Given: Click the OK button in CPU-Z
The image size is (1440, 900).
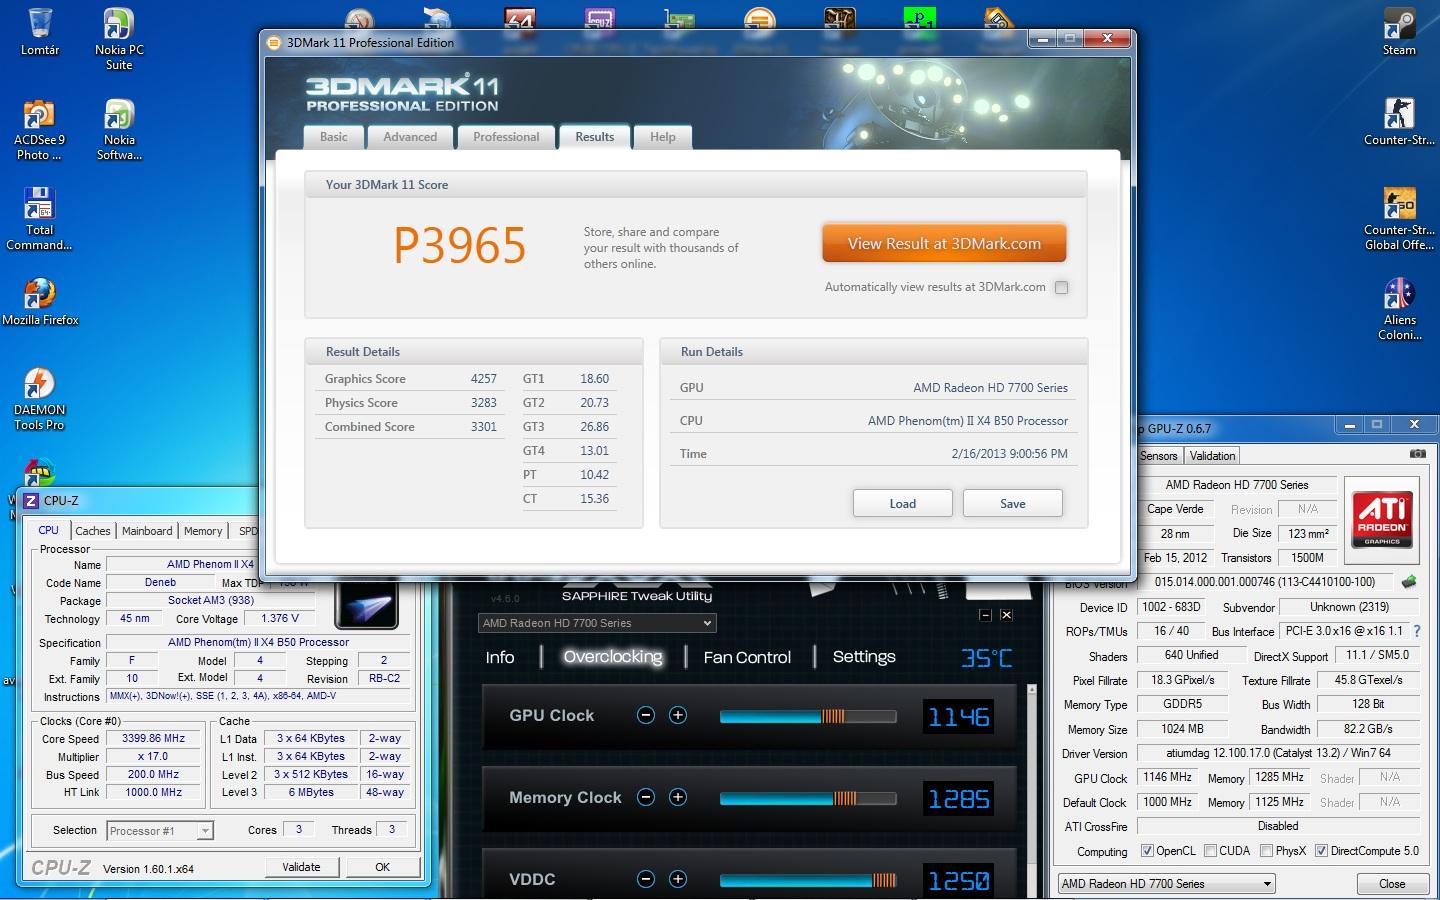Looking at the screenshot, I should pos(382,867).
